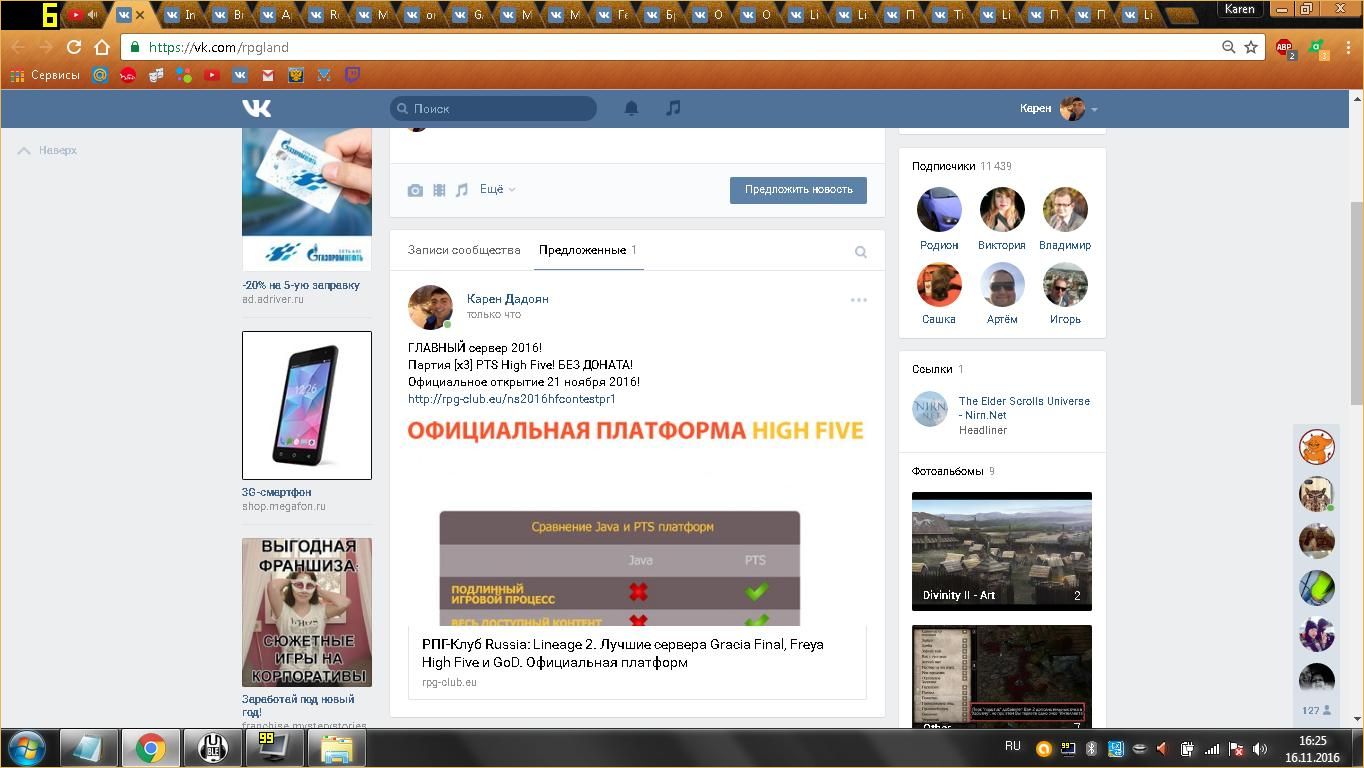Screen dimensions: 1364x768
Task: Expand the Керен profile menu arrow
Action: pyautogui.click(x=1094, y=109)
